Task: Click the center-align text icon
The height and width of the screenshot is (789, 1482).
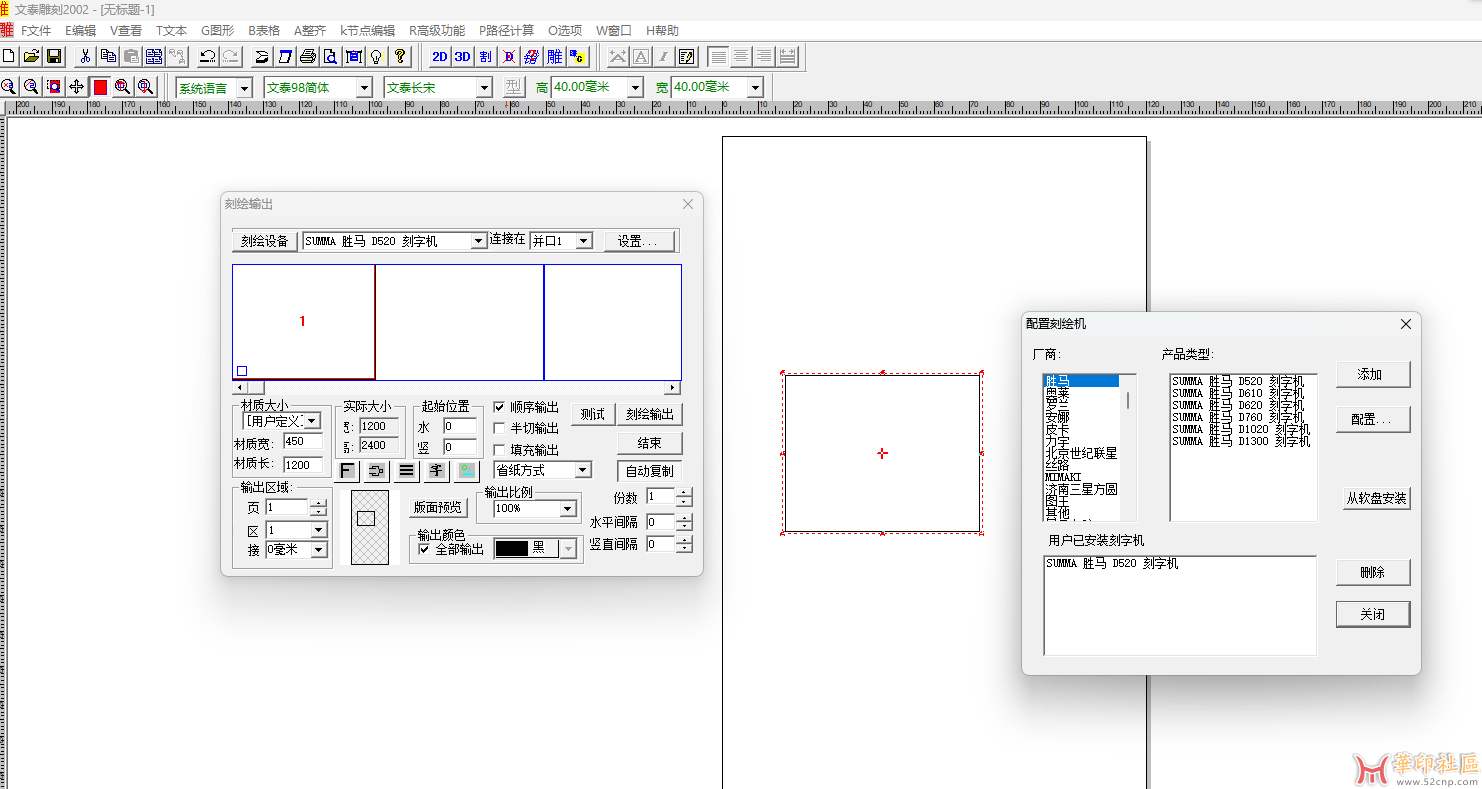Action: (x=741, y=56)
